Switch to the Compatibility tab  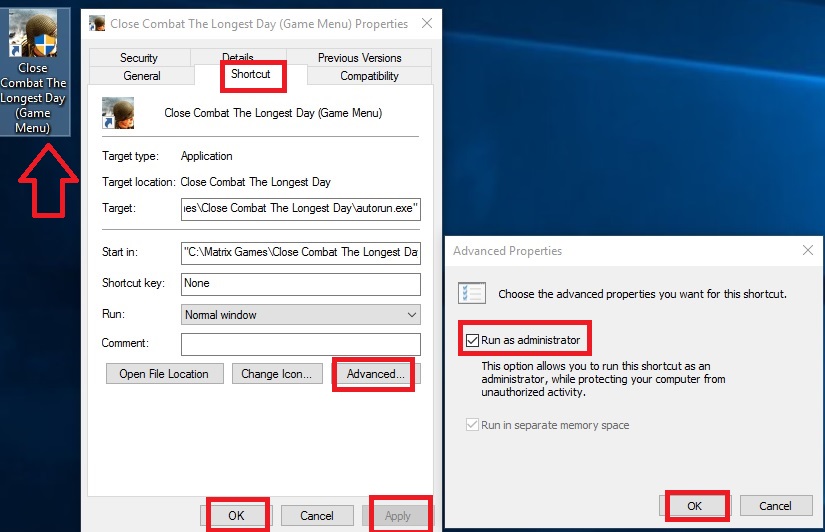click(369, 76)
